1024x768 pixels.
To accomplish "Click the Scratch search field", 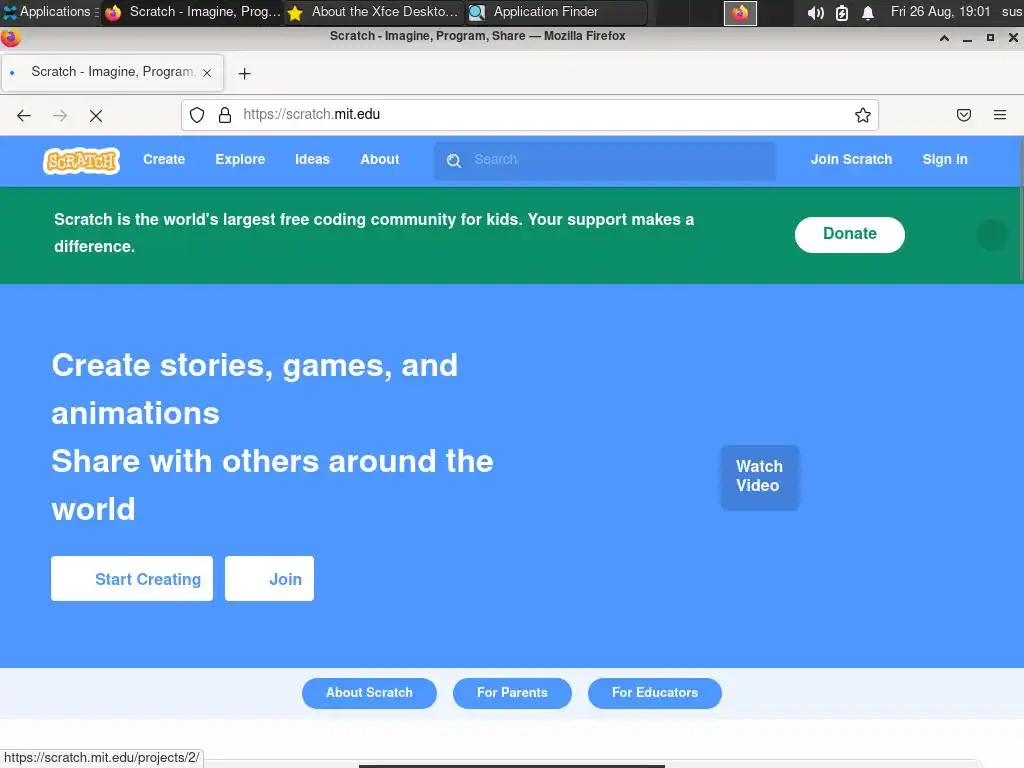I will [605, 161].
